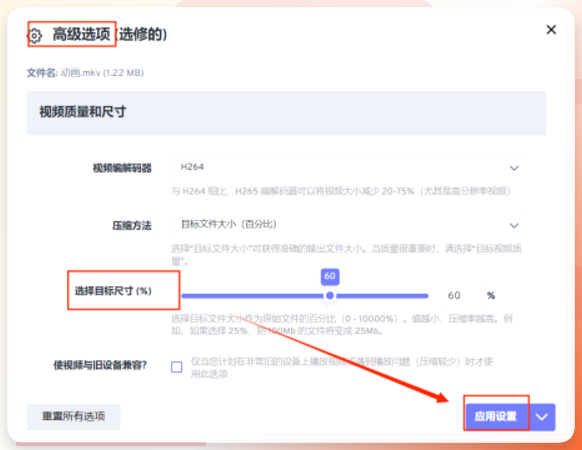
Task: Click the percentage input field showing 60
Action: [460, 295]
